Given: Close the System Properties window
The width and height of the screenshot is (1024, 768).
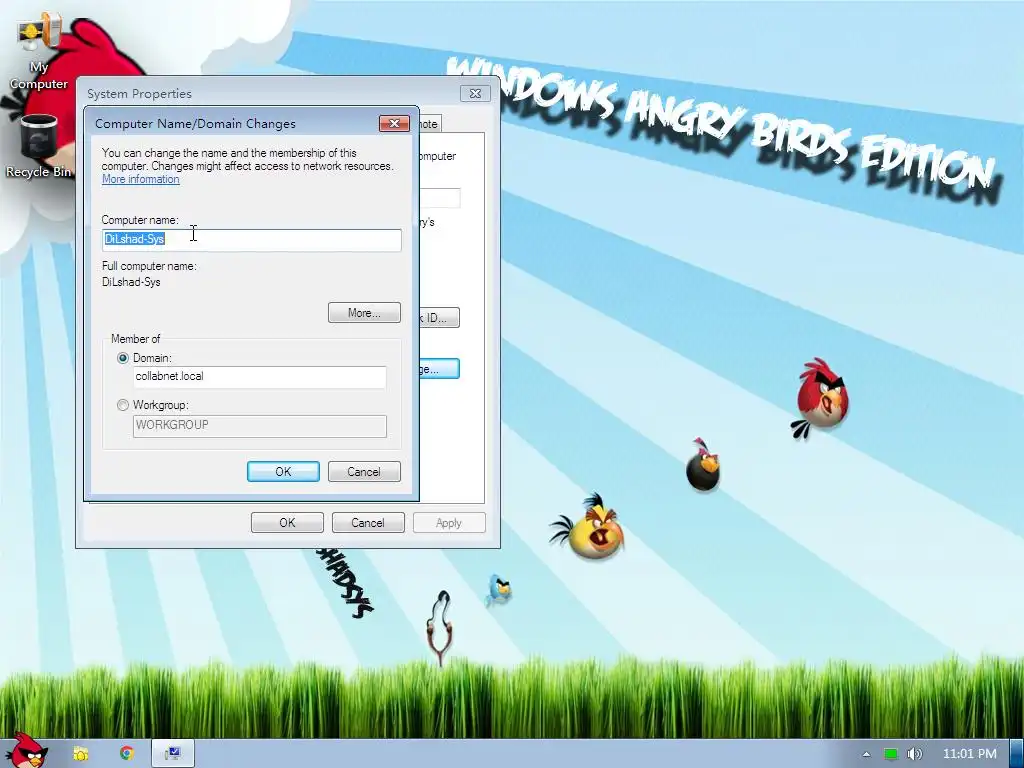Looking at the screenshot, I should (475, 93).
